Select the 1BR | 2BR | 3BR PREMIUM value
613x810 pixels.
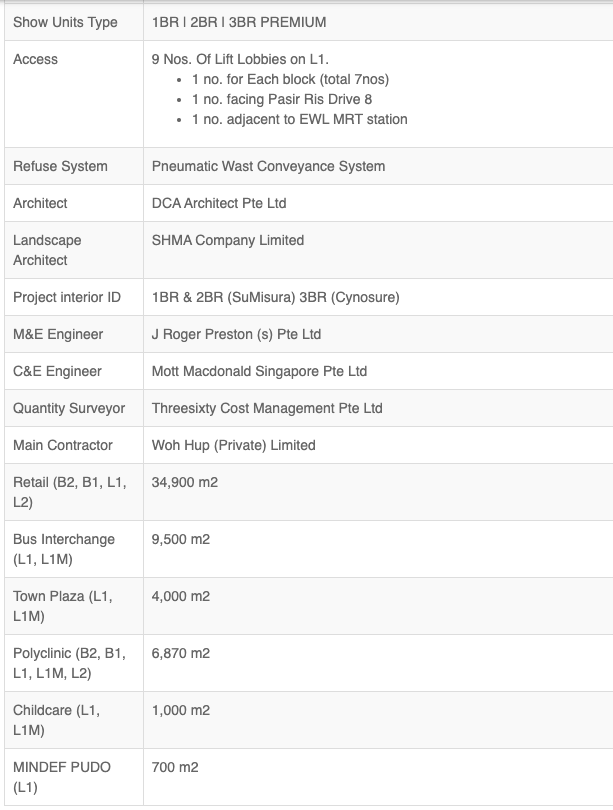tap(239, 22)
